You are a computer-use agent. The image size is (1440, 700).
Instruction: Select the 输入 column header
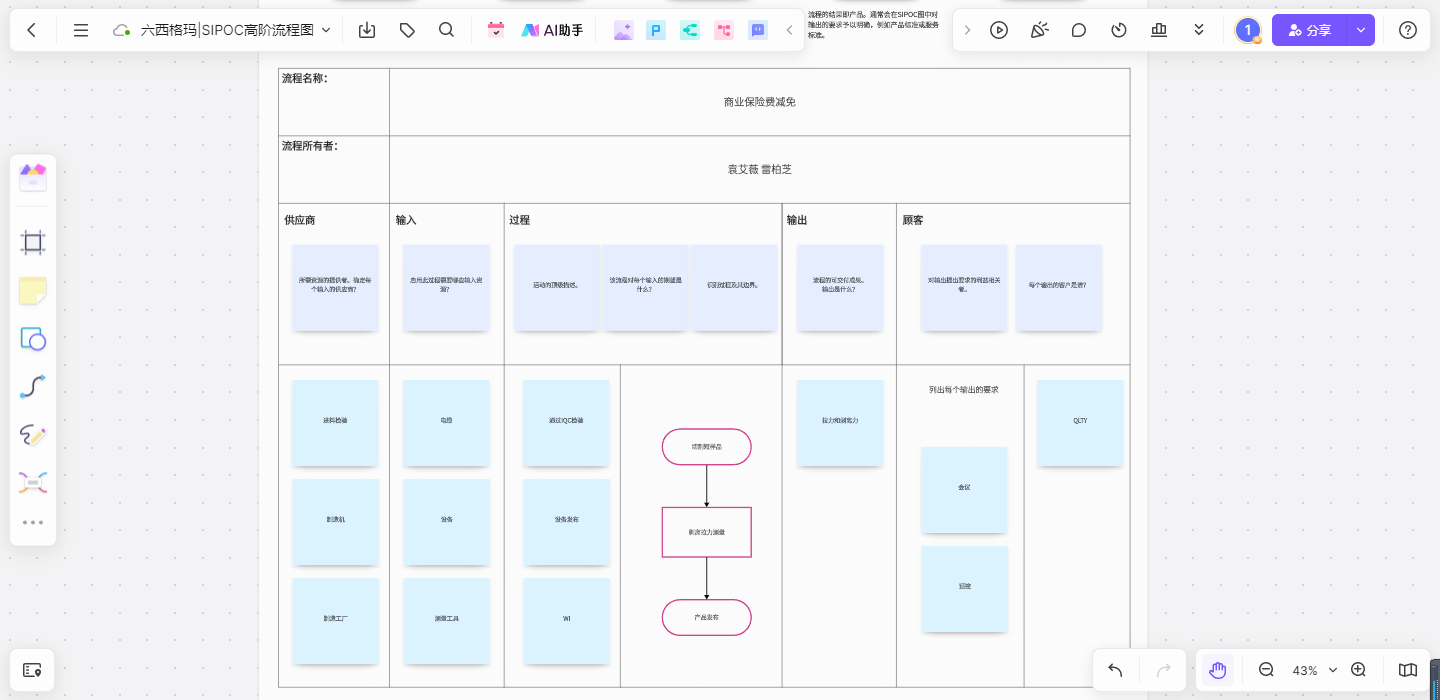406,220
